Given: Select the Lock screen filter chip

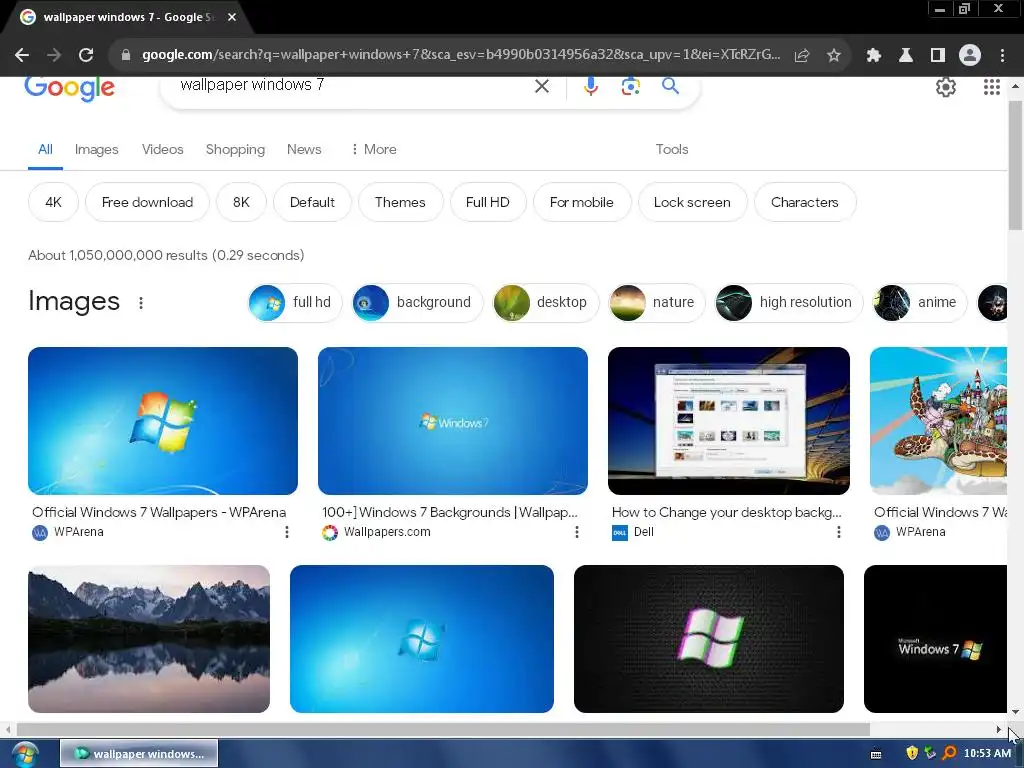Looking at the screenshot, I should click(x=692, y=202).
